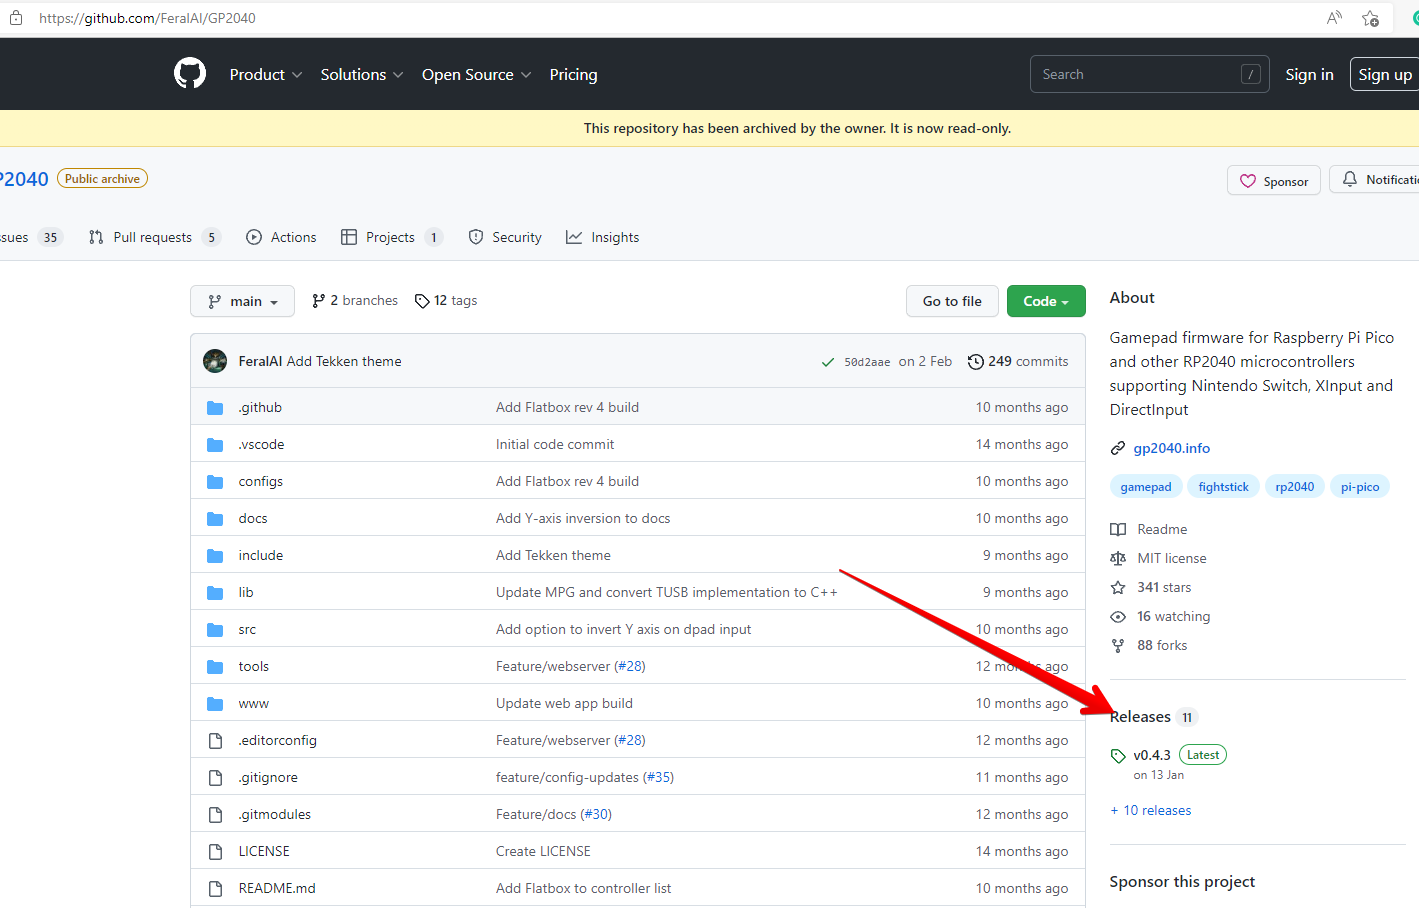Click the pi-pico topic tag
The height and width of the screenshot is (908, 1419).
coord(1360,487)
